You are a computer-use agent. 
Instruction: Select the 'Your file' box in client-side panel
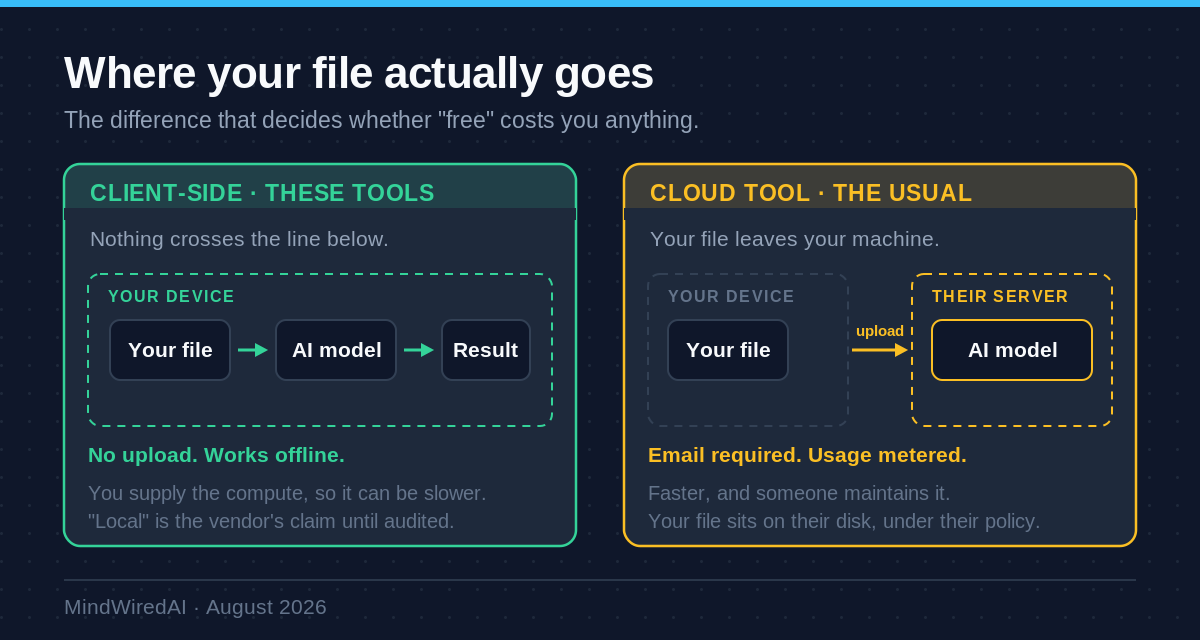(x=170, y=350)
